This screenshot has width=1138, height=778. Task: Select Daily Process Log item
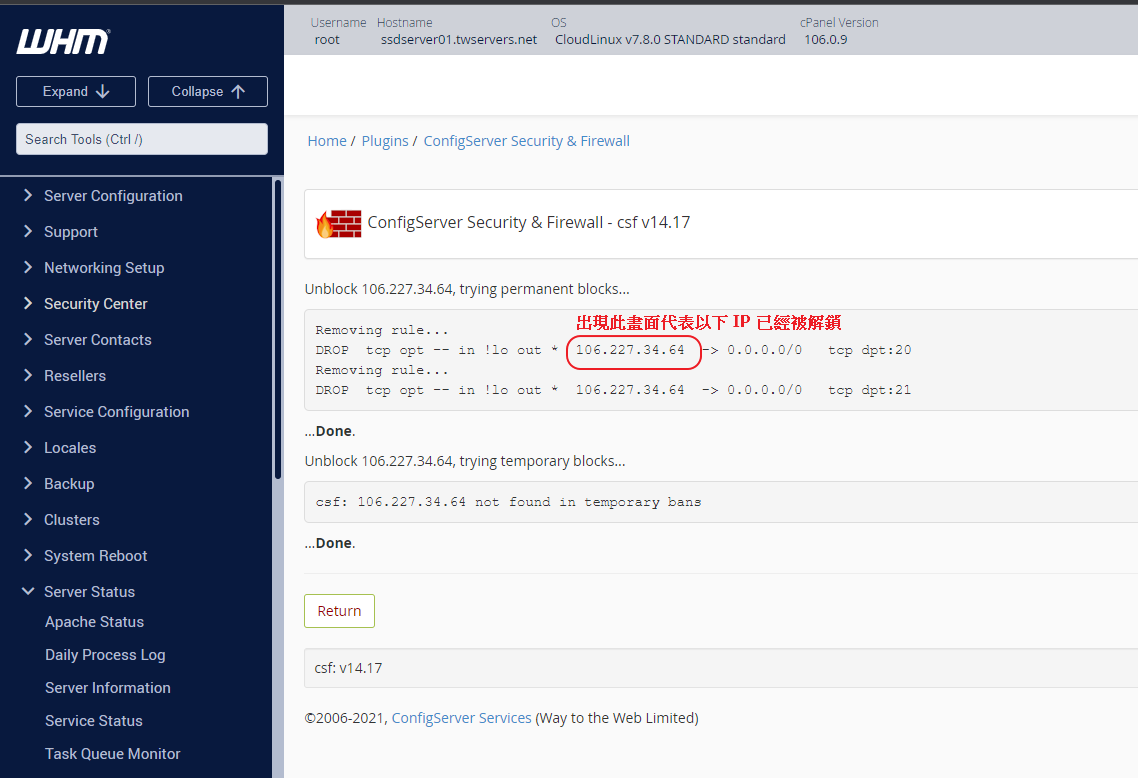(105, 655)
